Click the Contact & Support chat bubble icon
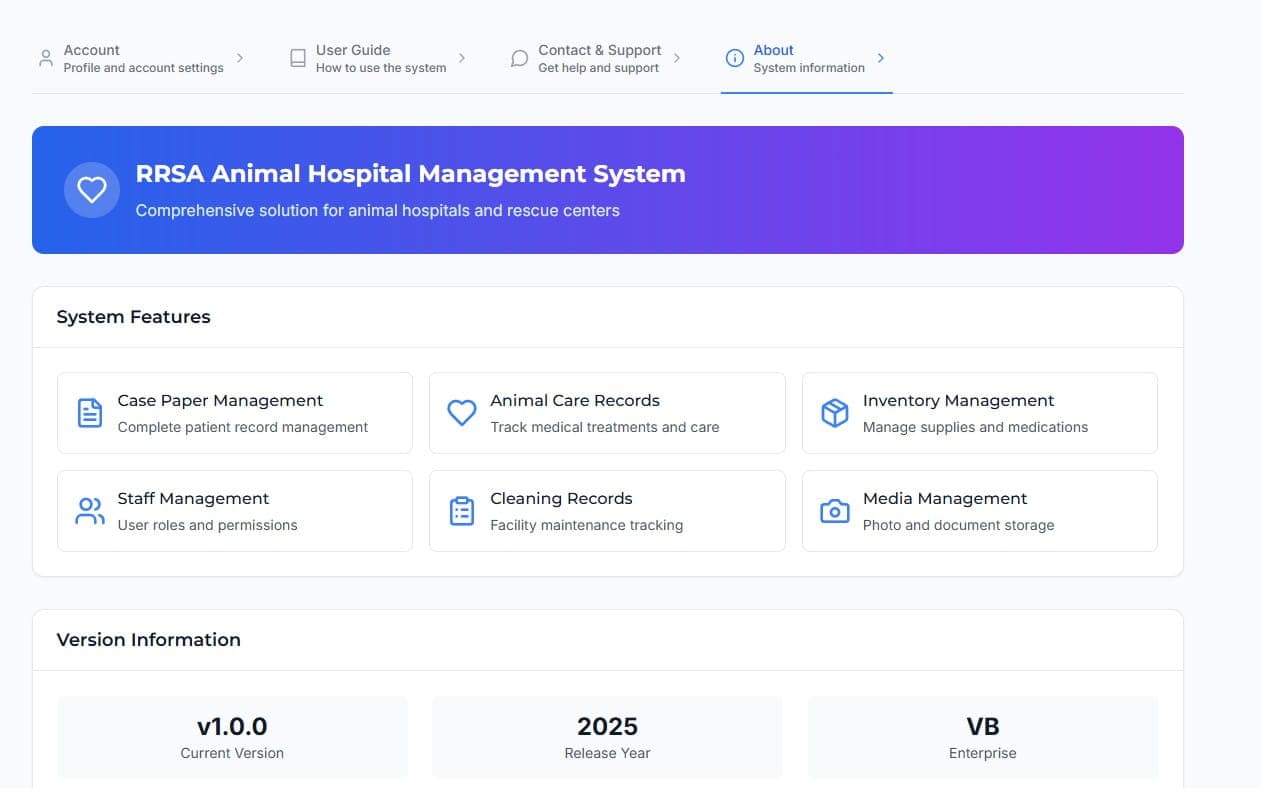1261x788 pixels. 519,58
